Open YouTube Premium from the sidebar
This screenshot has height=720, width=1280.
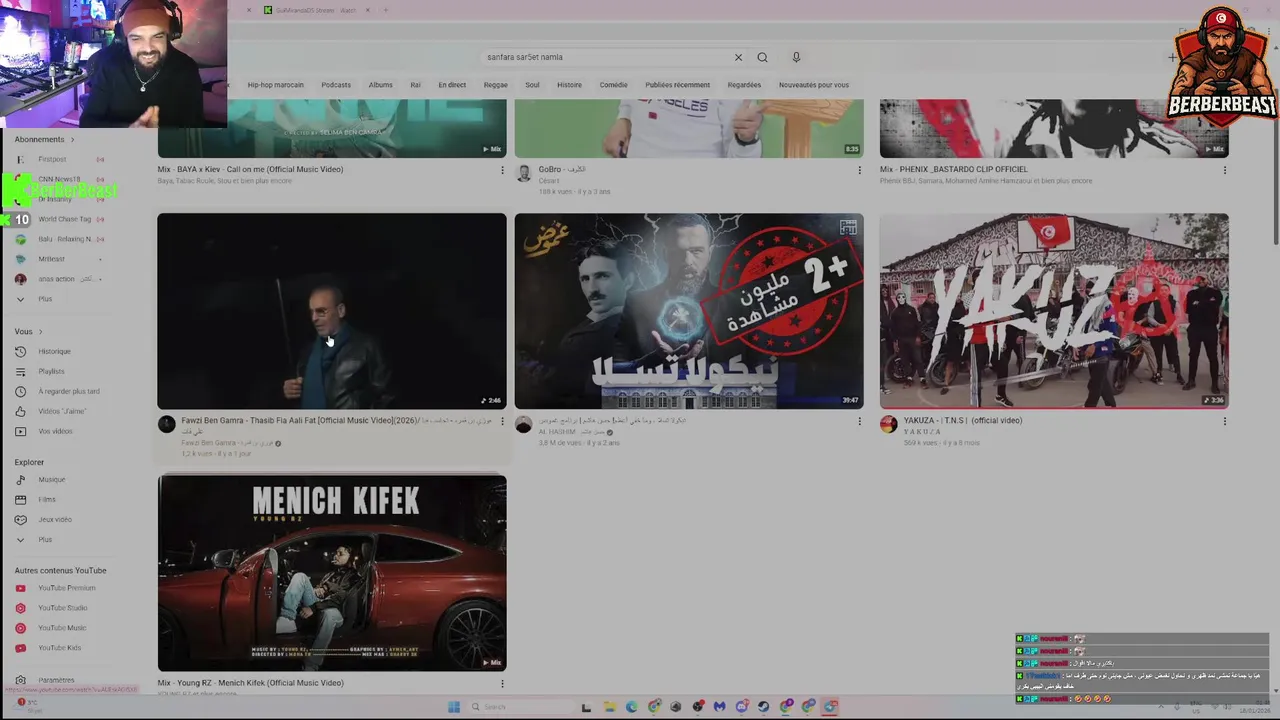point(56,588)
